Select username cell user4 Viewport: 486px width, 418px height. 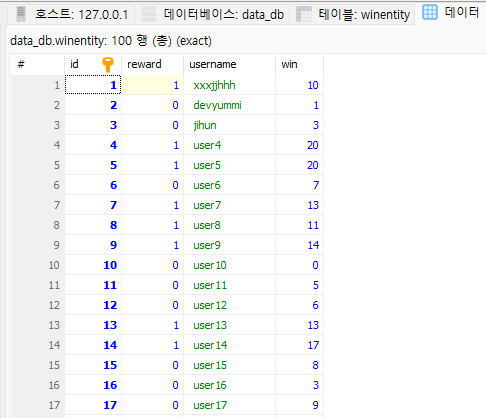click(x=229, y=145)
